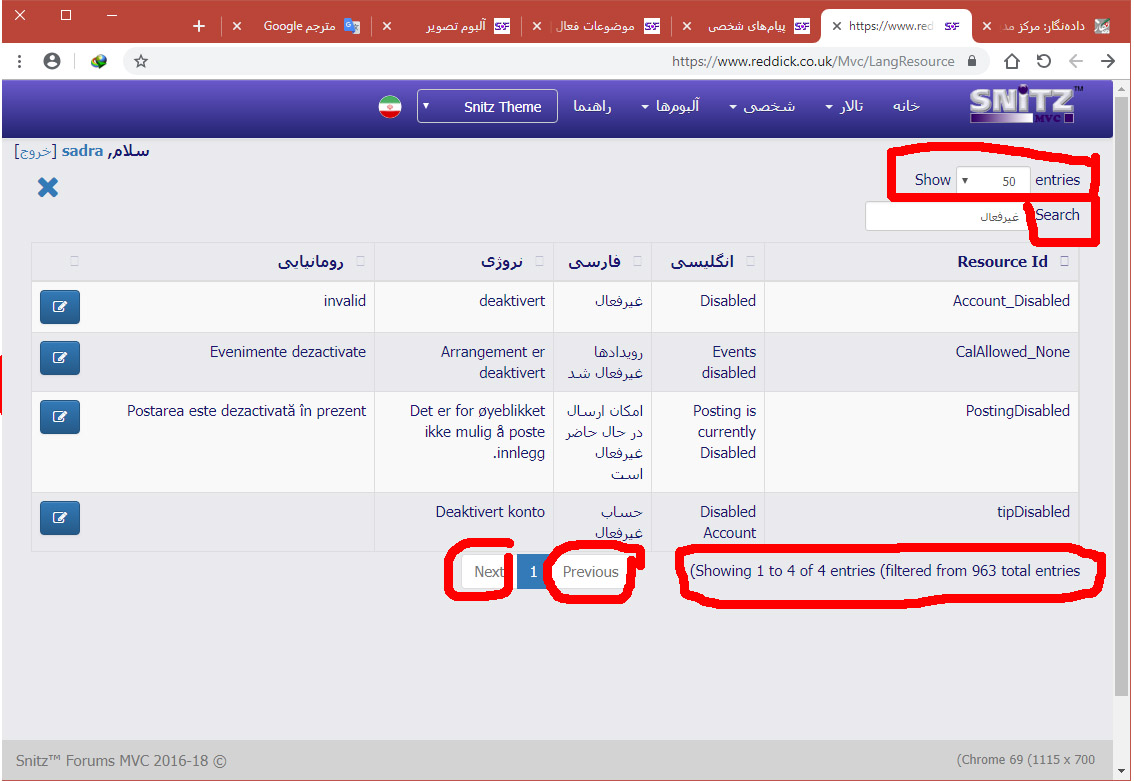This screenshot has height=781, width=1134.
Task: Open the browser profile account icon
Action: coord(52,61)
